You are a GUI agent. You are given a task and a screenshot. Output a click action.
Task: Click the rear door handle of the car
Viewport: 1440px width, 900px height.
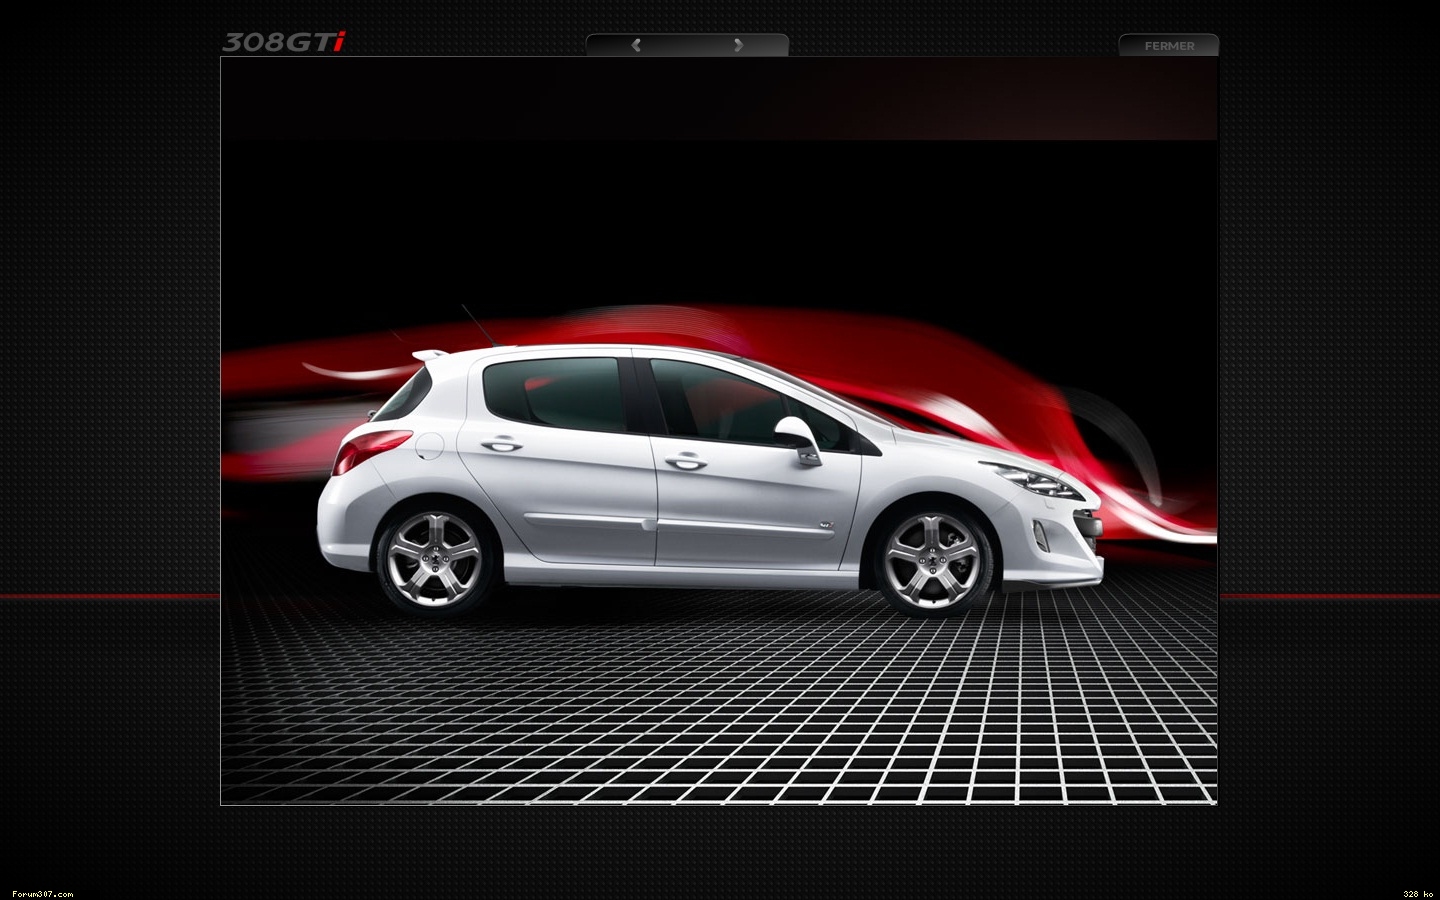[x=500, y=443]
